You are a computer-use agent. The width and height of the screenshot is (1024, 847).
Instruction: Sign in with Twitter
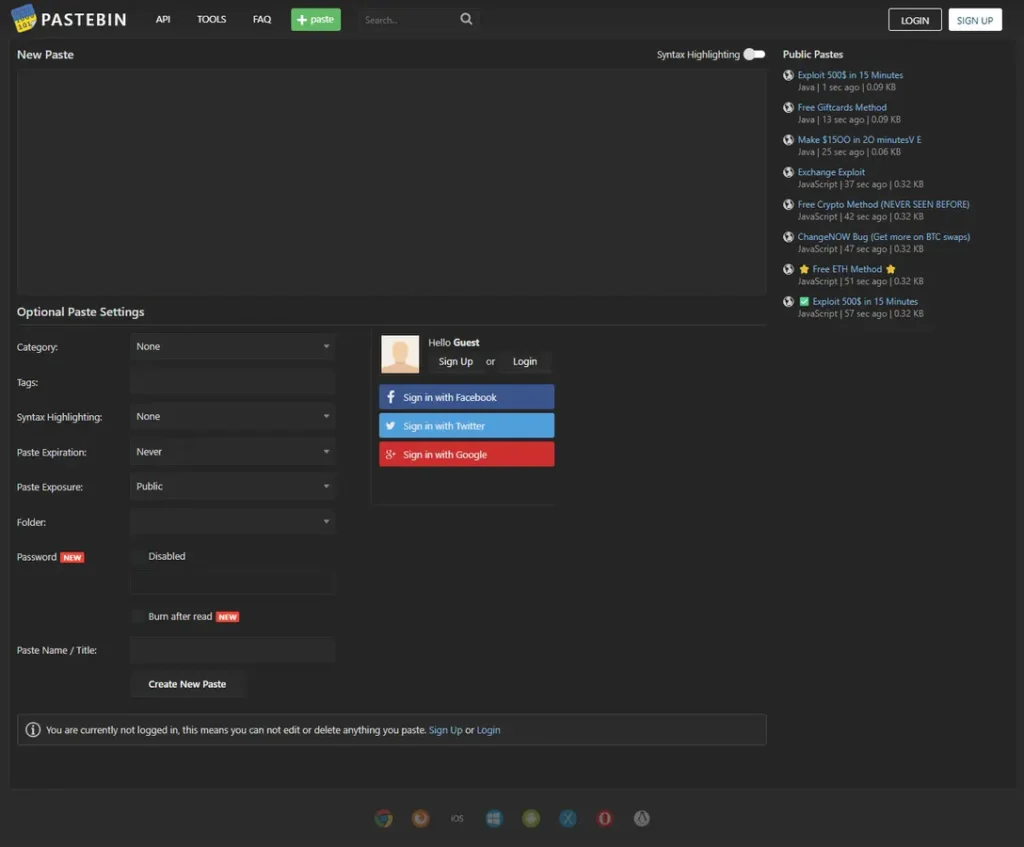467,426
